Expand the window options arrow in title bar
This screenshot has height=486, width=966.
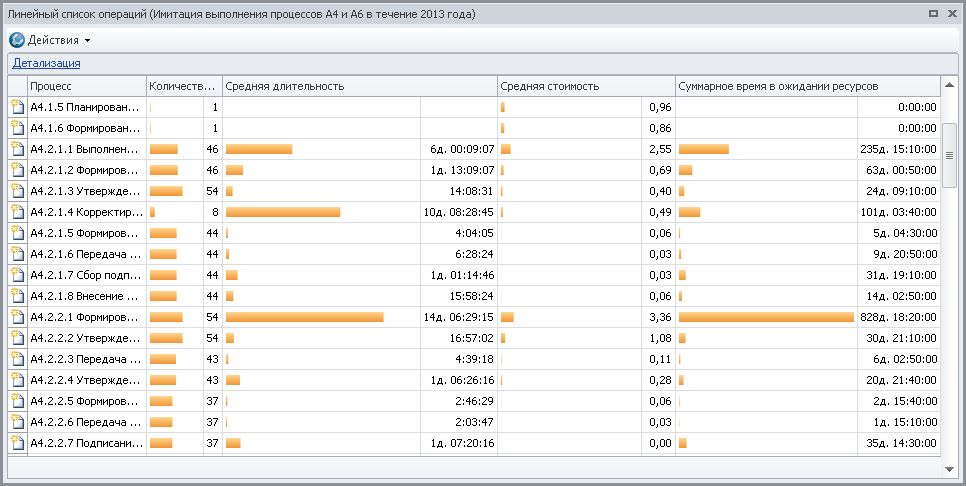(x=933, y=14)
